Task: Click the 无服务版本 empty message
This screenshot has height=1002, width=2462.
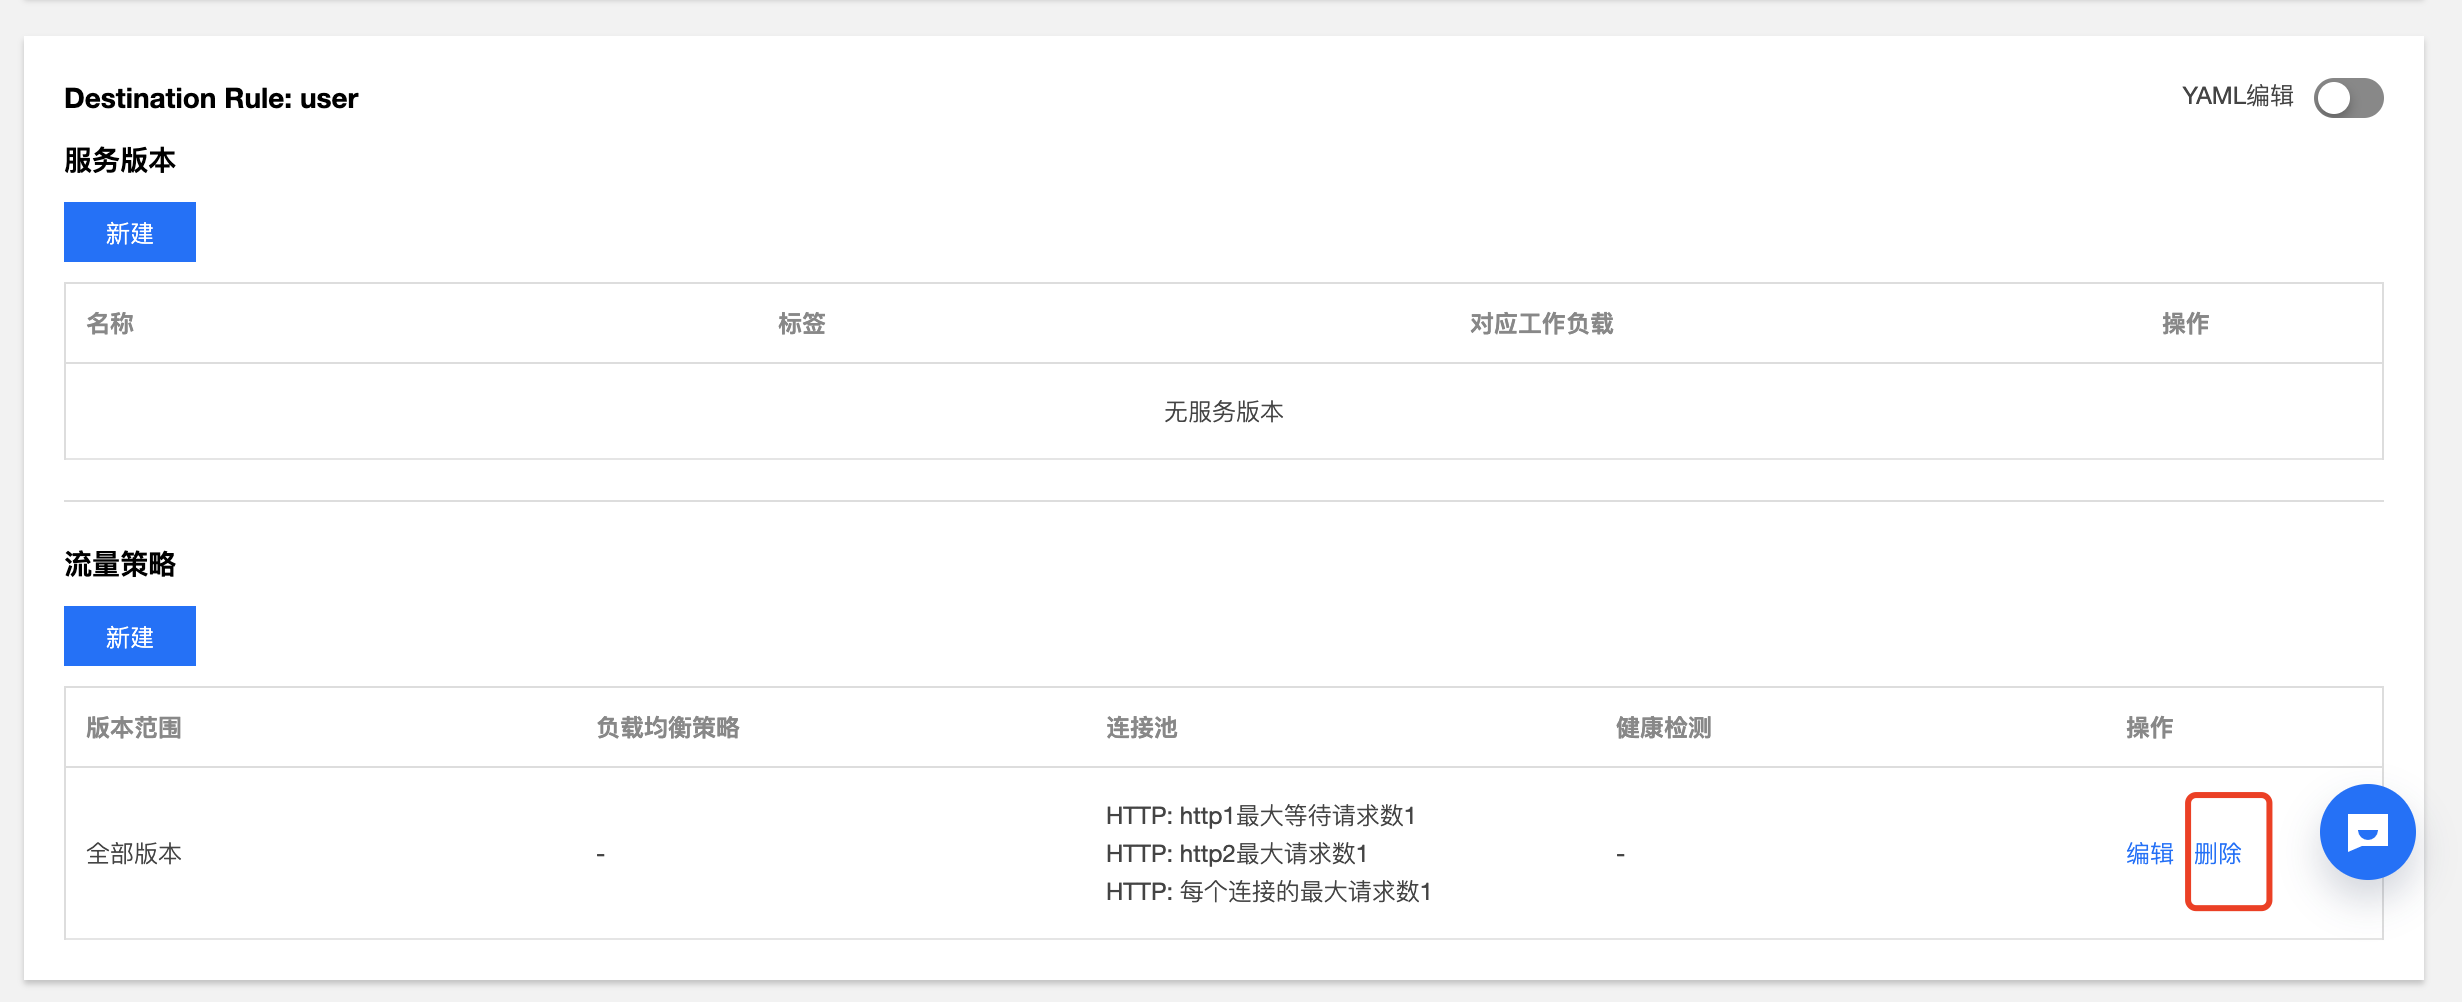Action: pos(1224,411)
